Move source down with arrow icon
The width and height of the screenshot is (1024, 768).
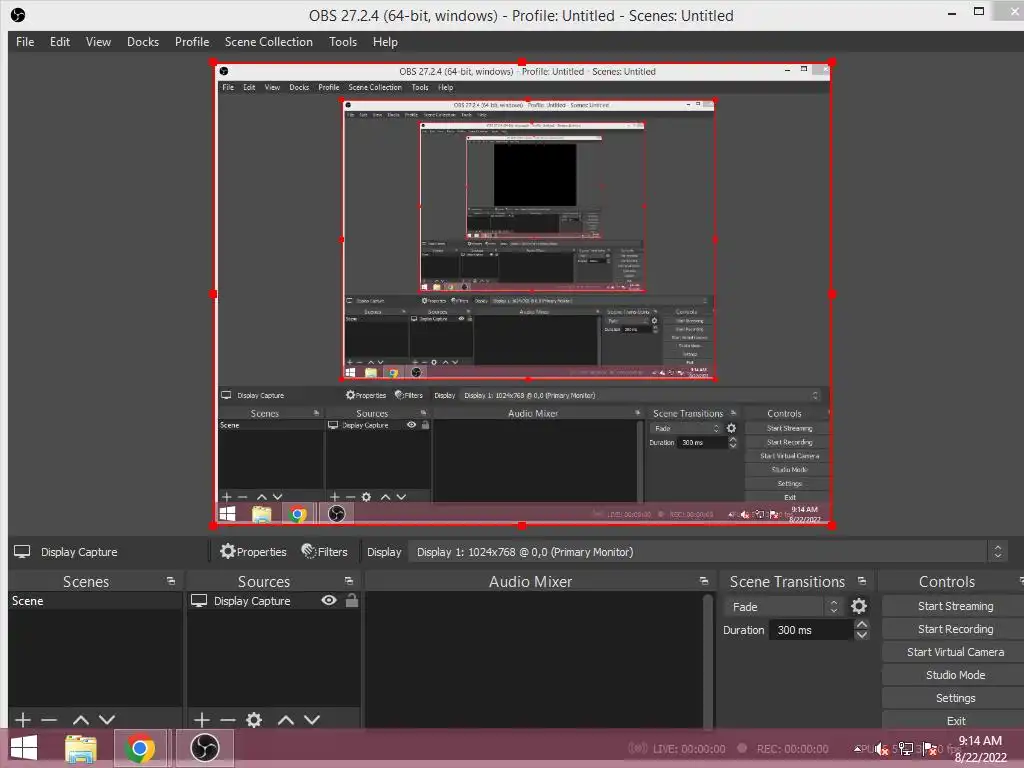[312, 720]
